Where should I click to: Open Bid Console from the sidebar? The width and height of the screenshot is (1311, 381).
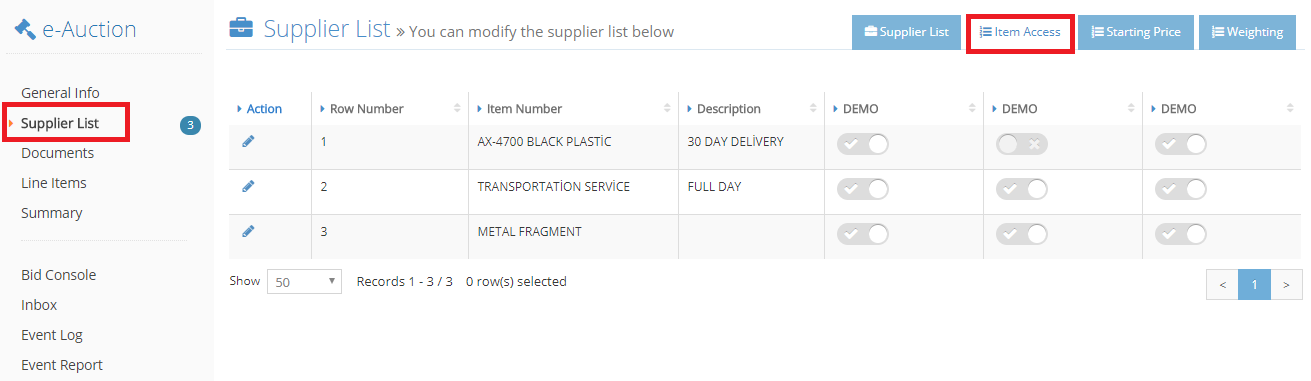[59, 275]
